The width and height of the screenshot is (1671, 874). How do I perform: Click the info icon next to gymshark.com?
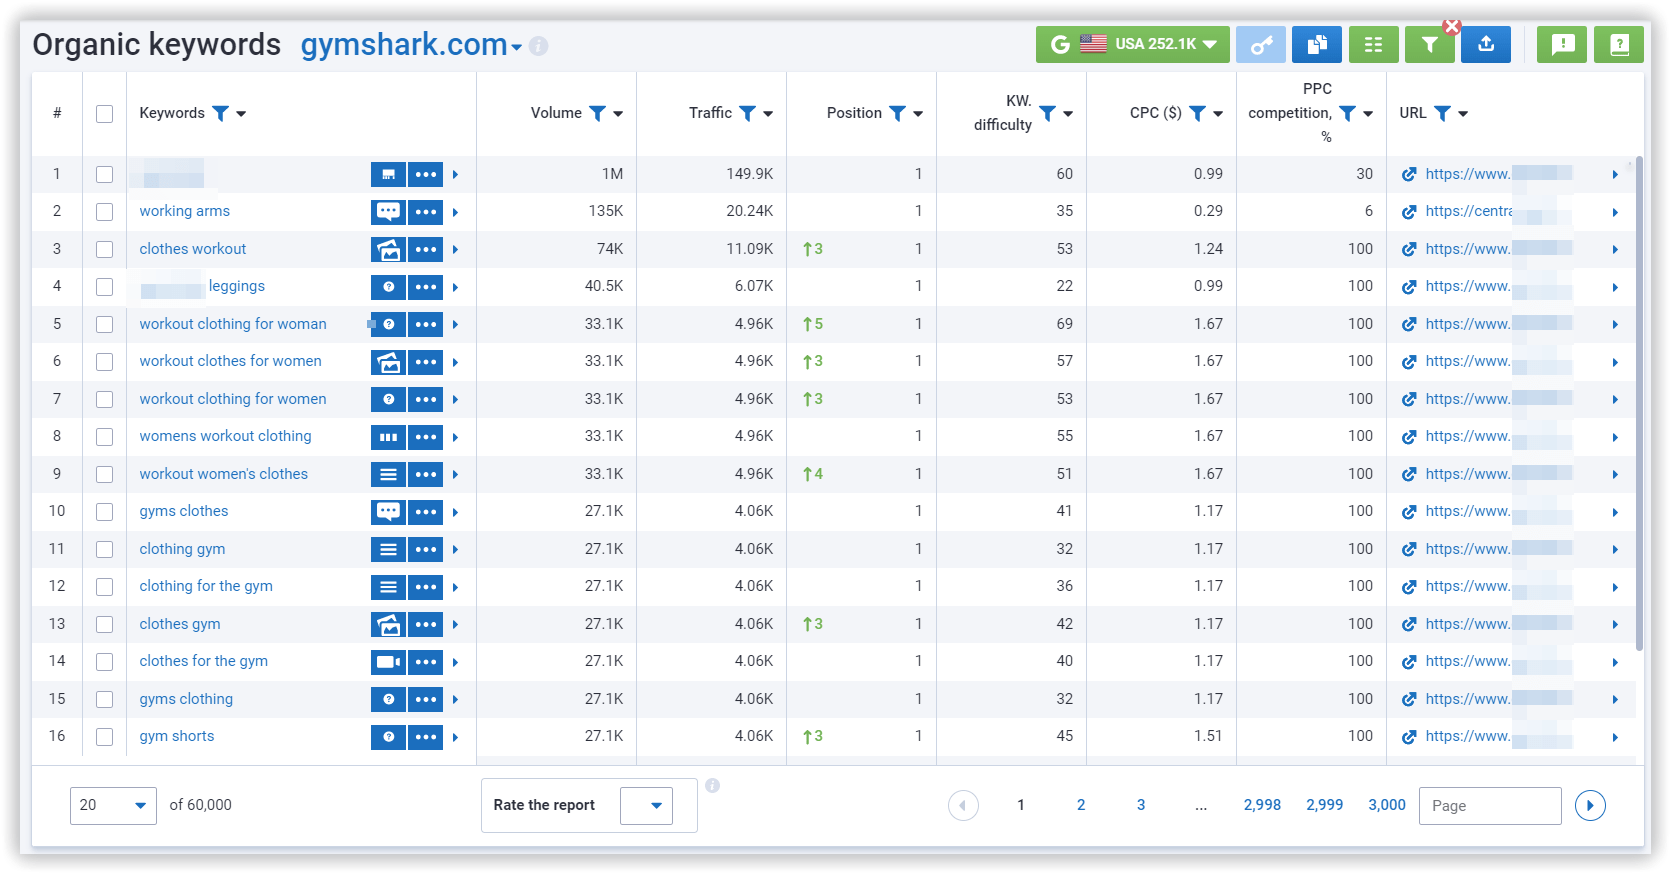(539, 46)
